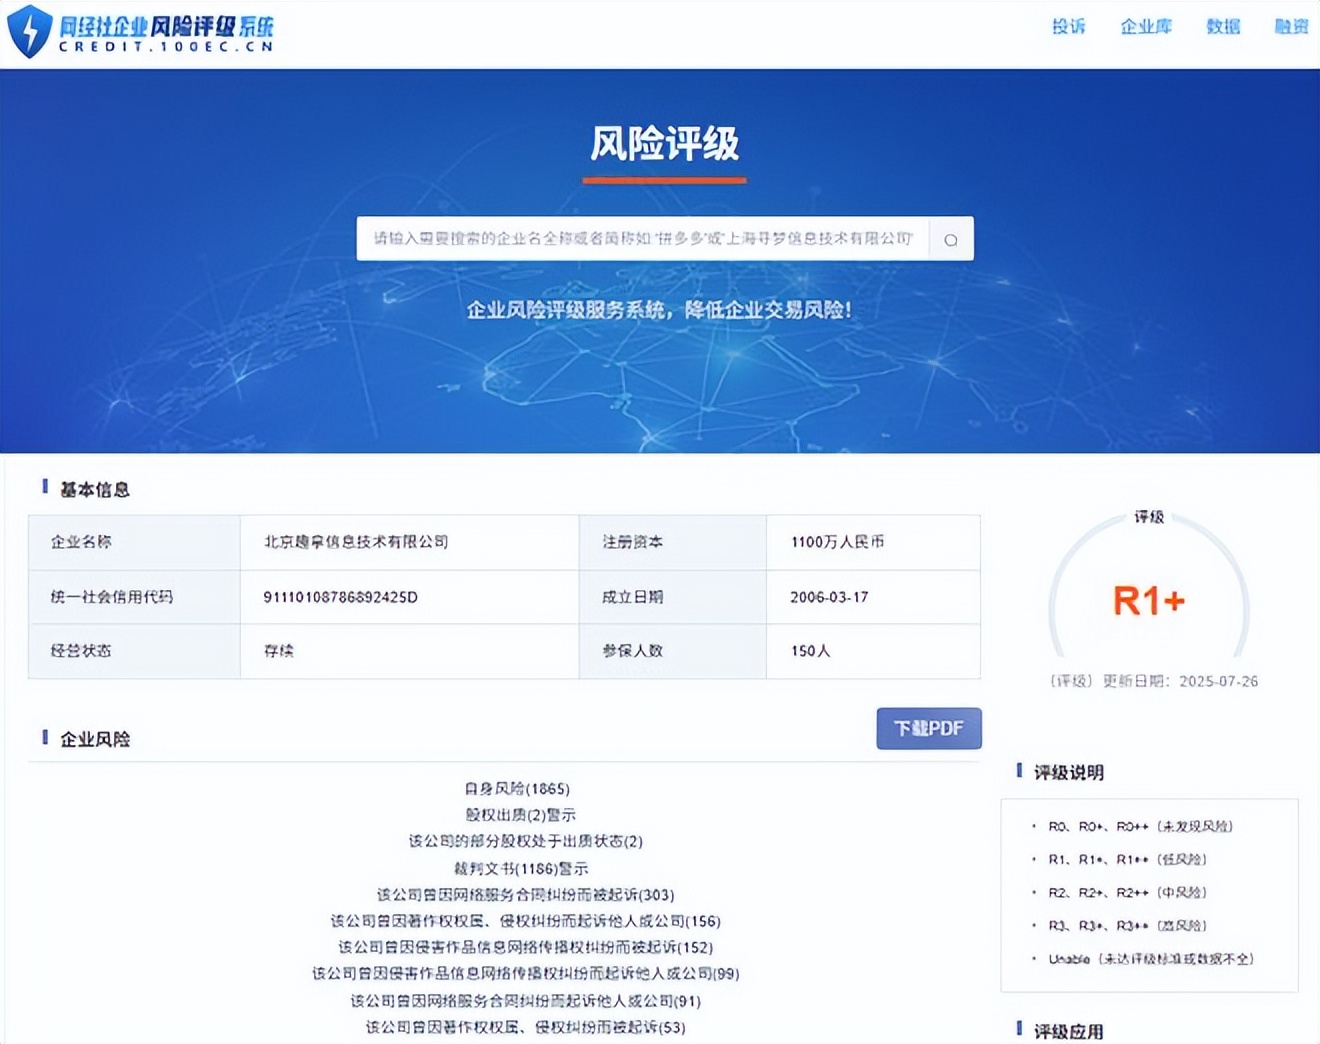Screen dimensions: 1320x1044
Task: Click the 下载PDF button
Action: [929, 728]
